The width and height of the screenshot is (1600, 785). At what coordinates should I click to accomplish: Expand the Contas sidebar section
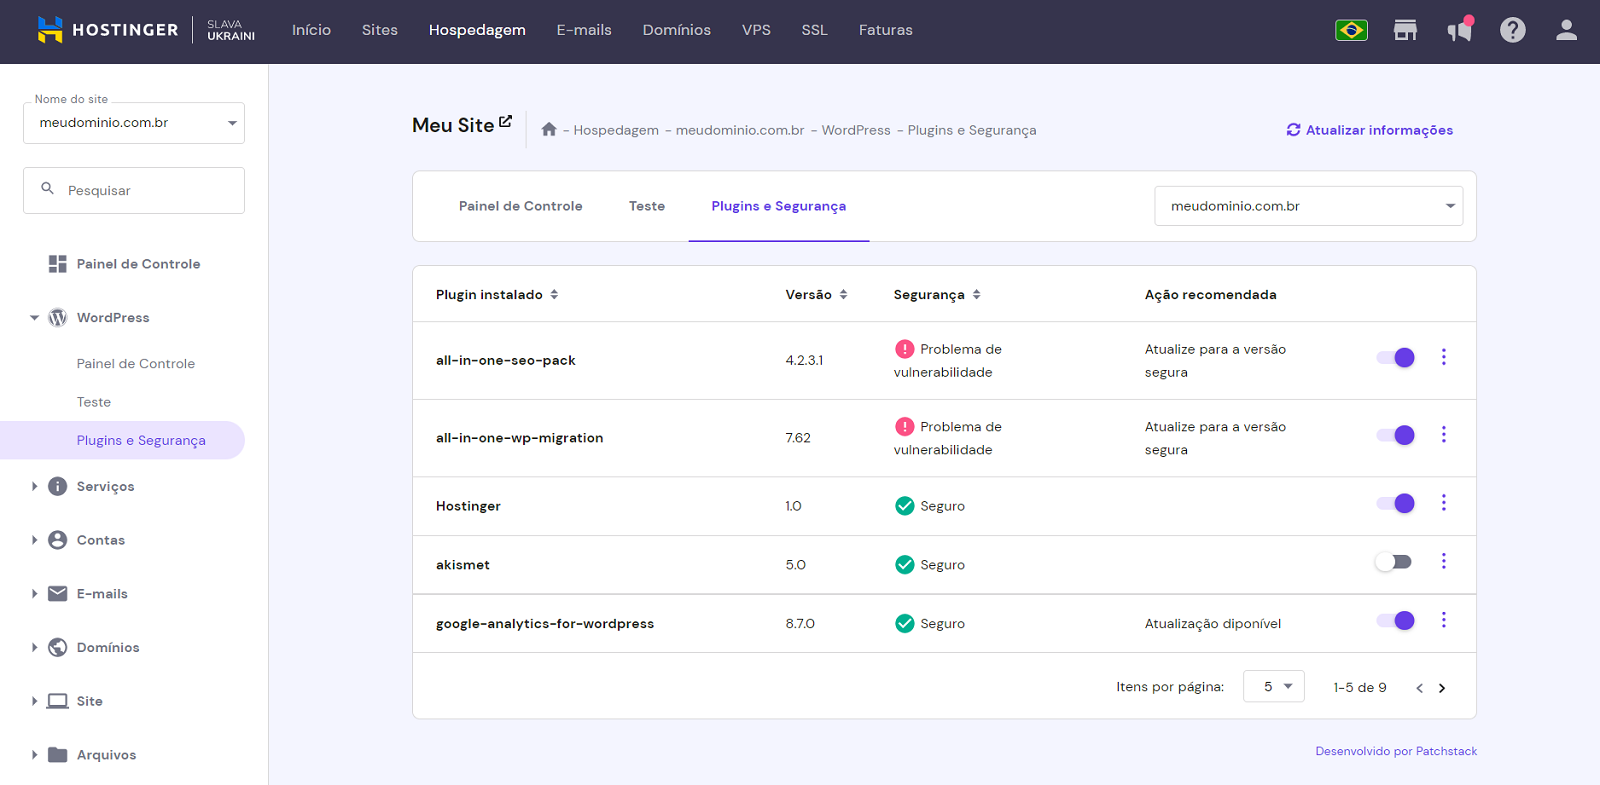tap(34, 540)
